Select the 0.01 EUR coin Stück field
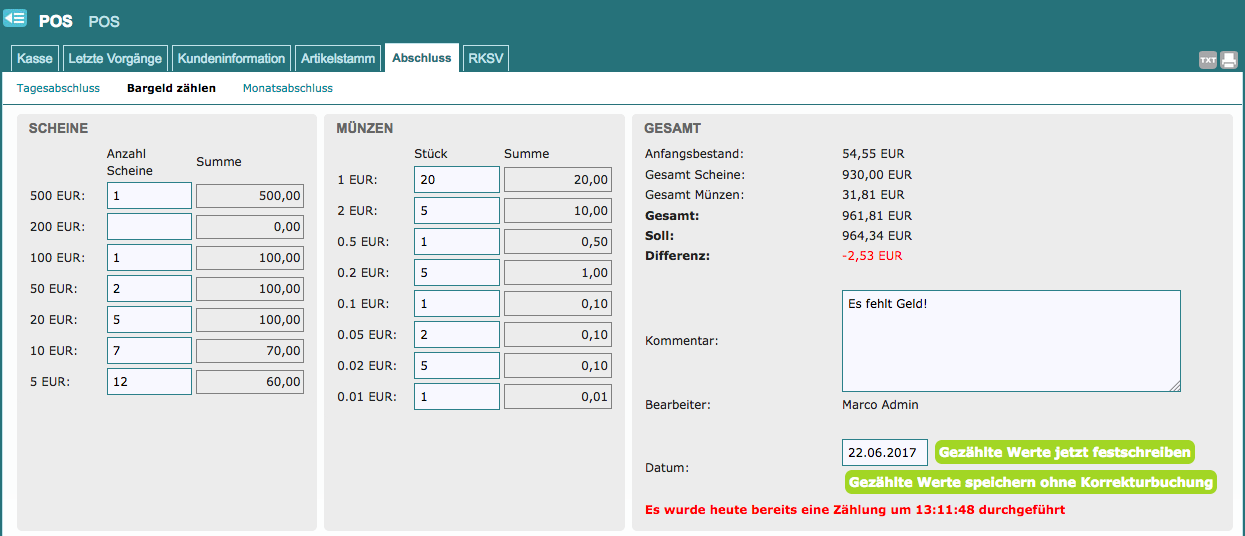1245x536 pixels. (456, 396)
